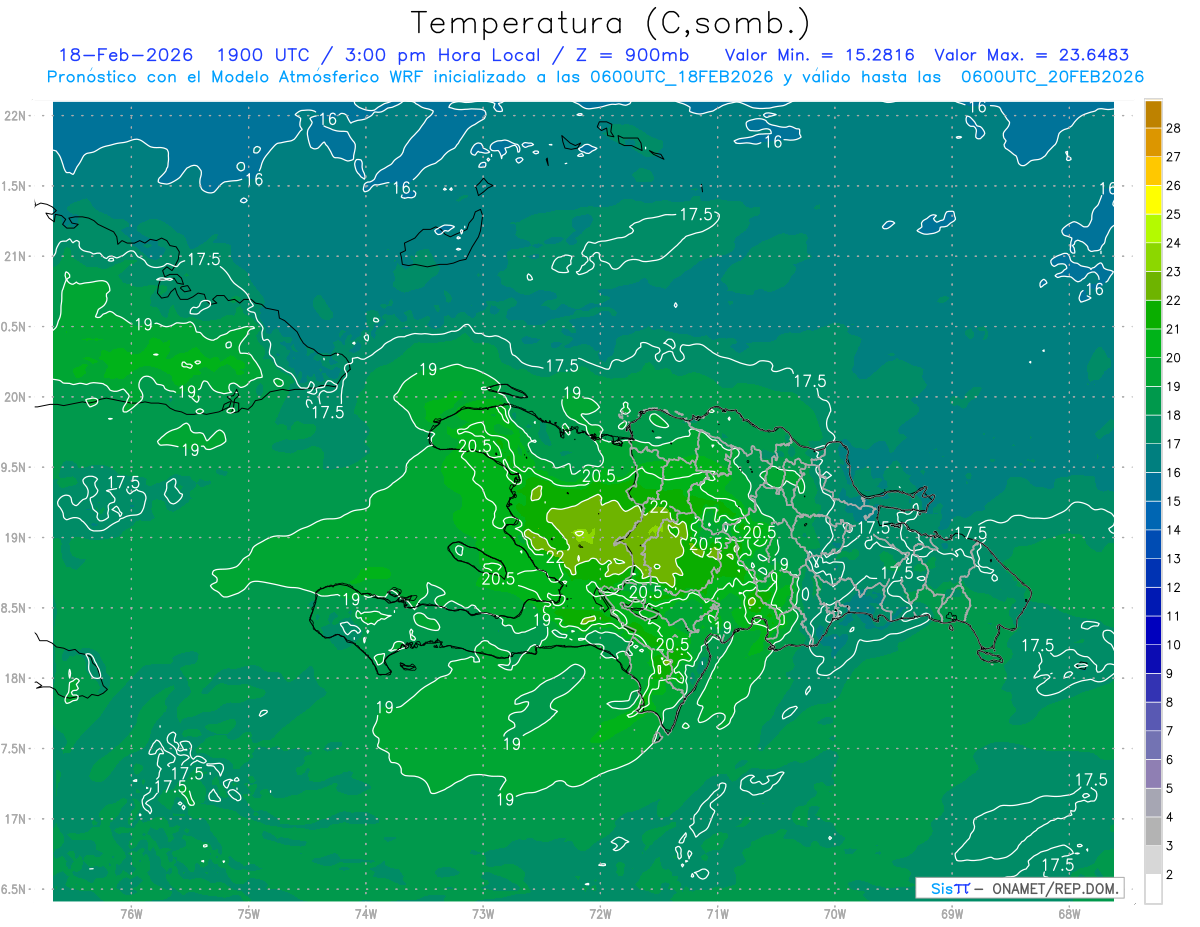Click the longitude axis label "76W"

tap(131, 913)
